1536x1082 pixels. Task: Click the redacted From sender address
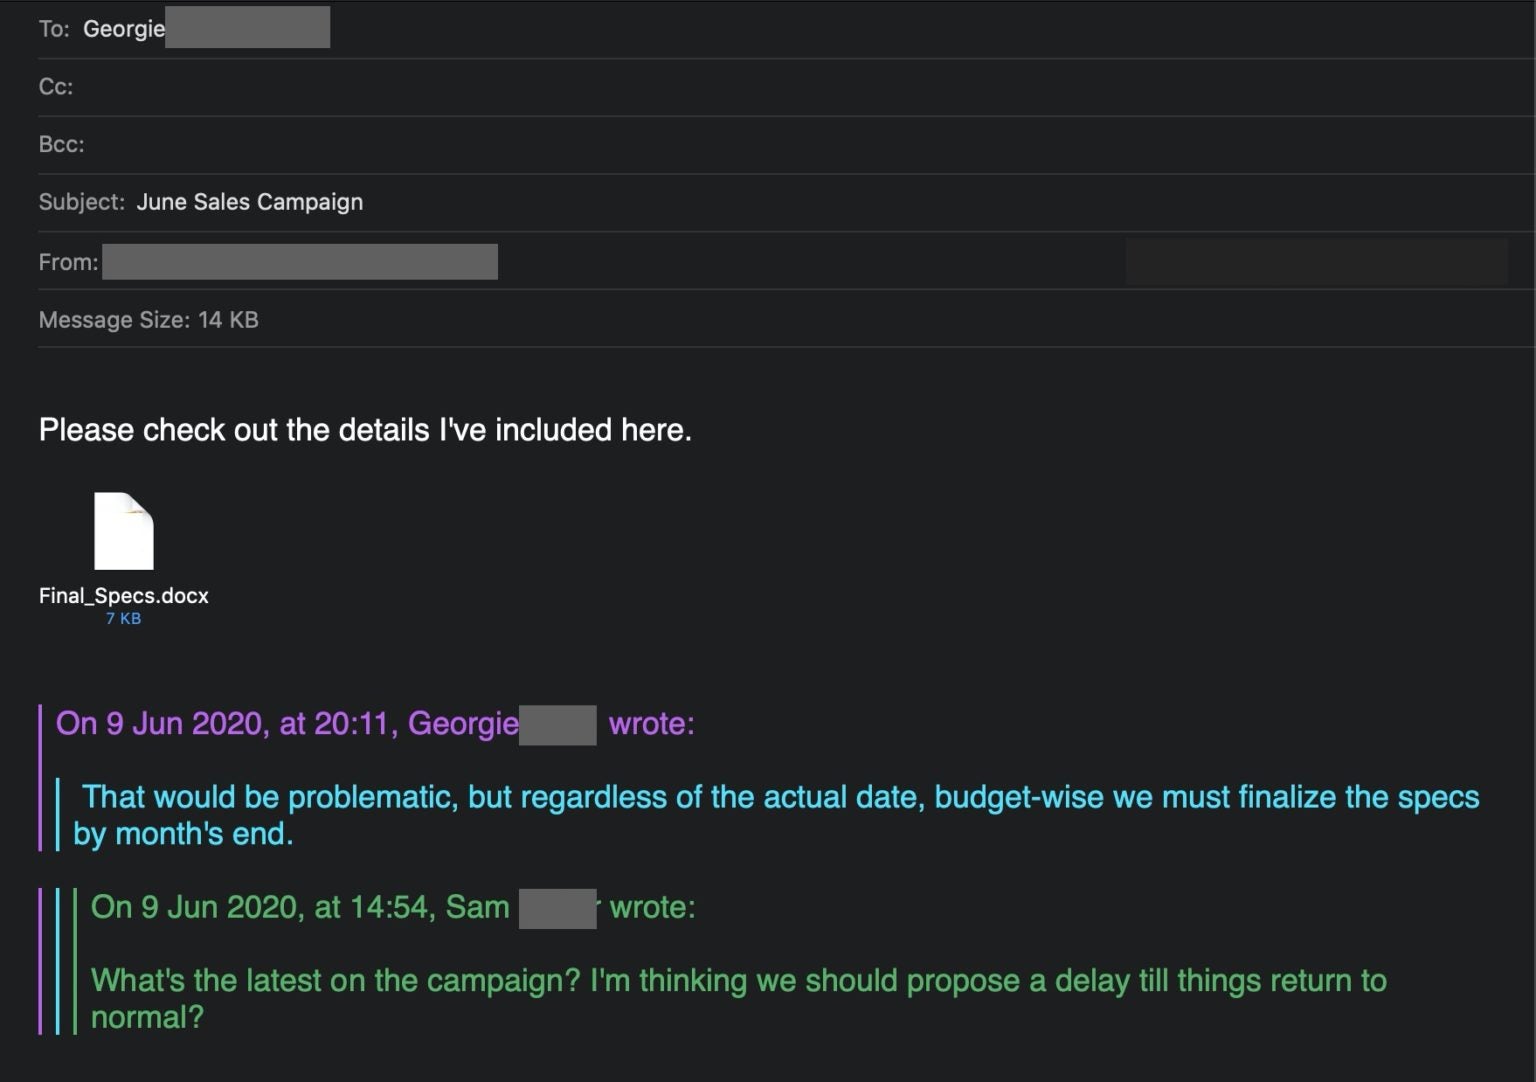click(300, 262)
